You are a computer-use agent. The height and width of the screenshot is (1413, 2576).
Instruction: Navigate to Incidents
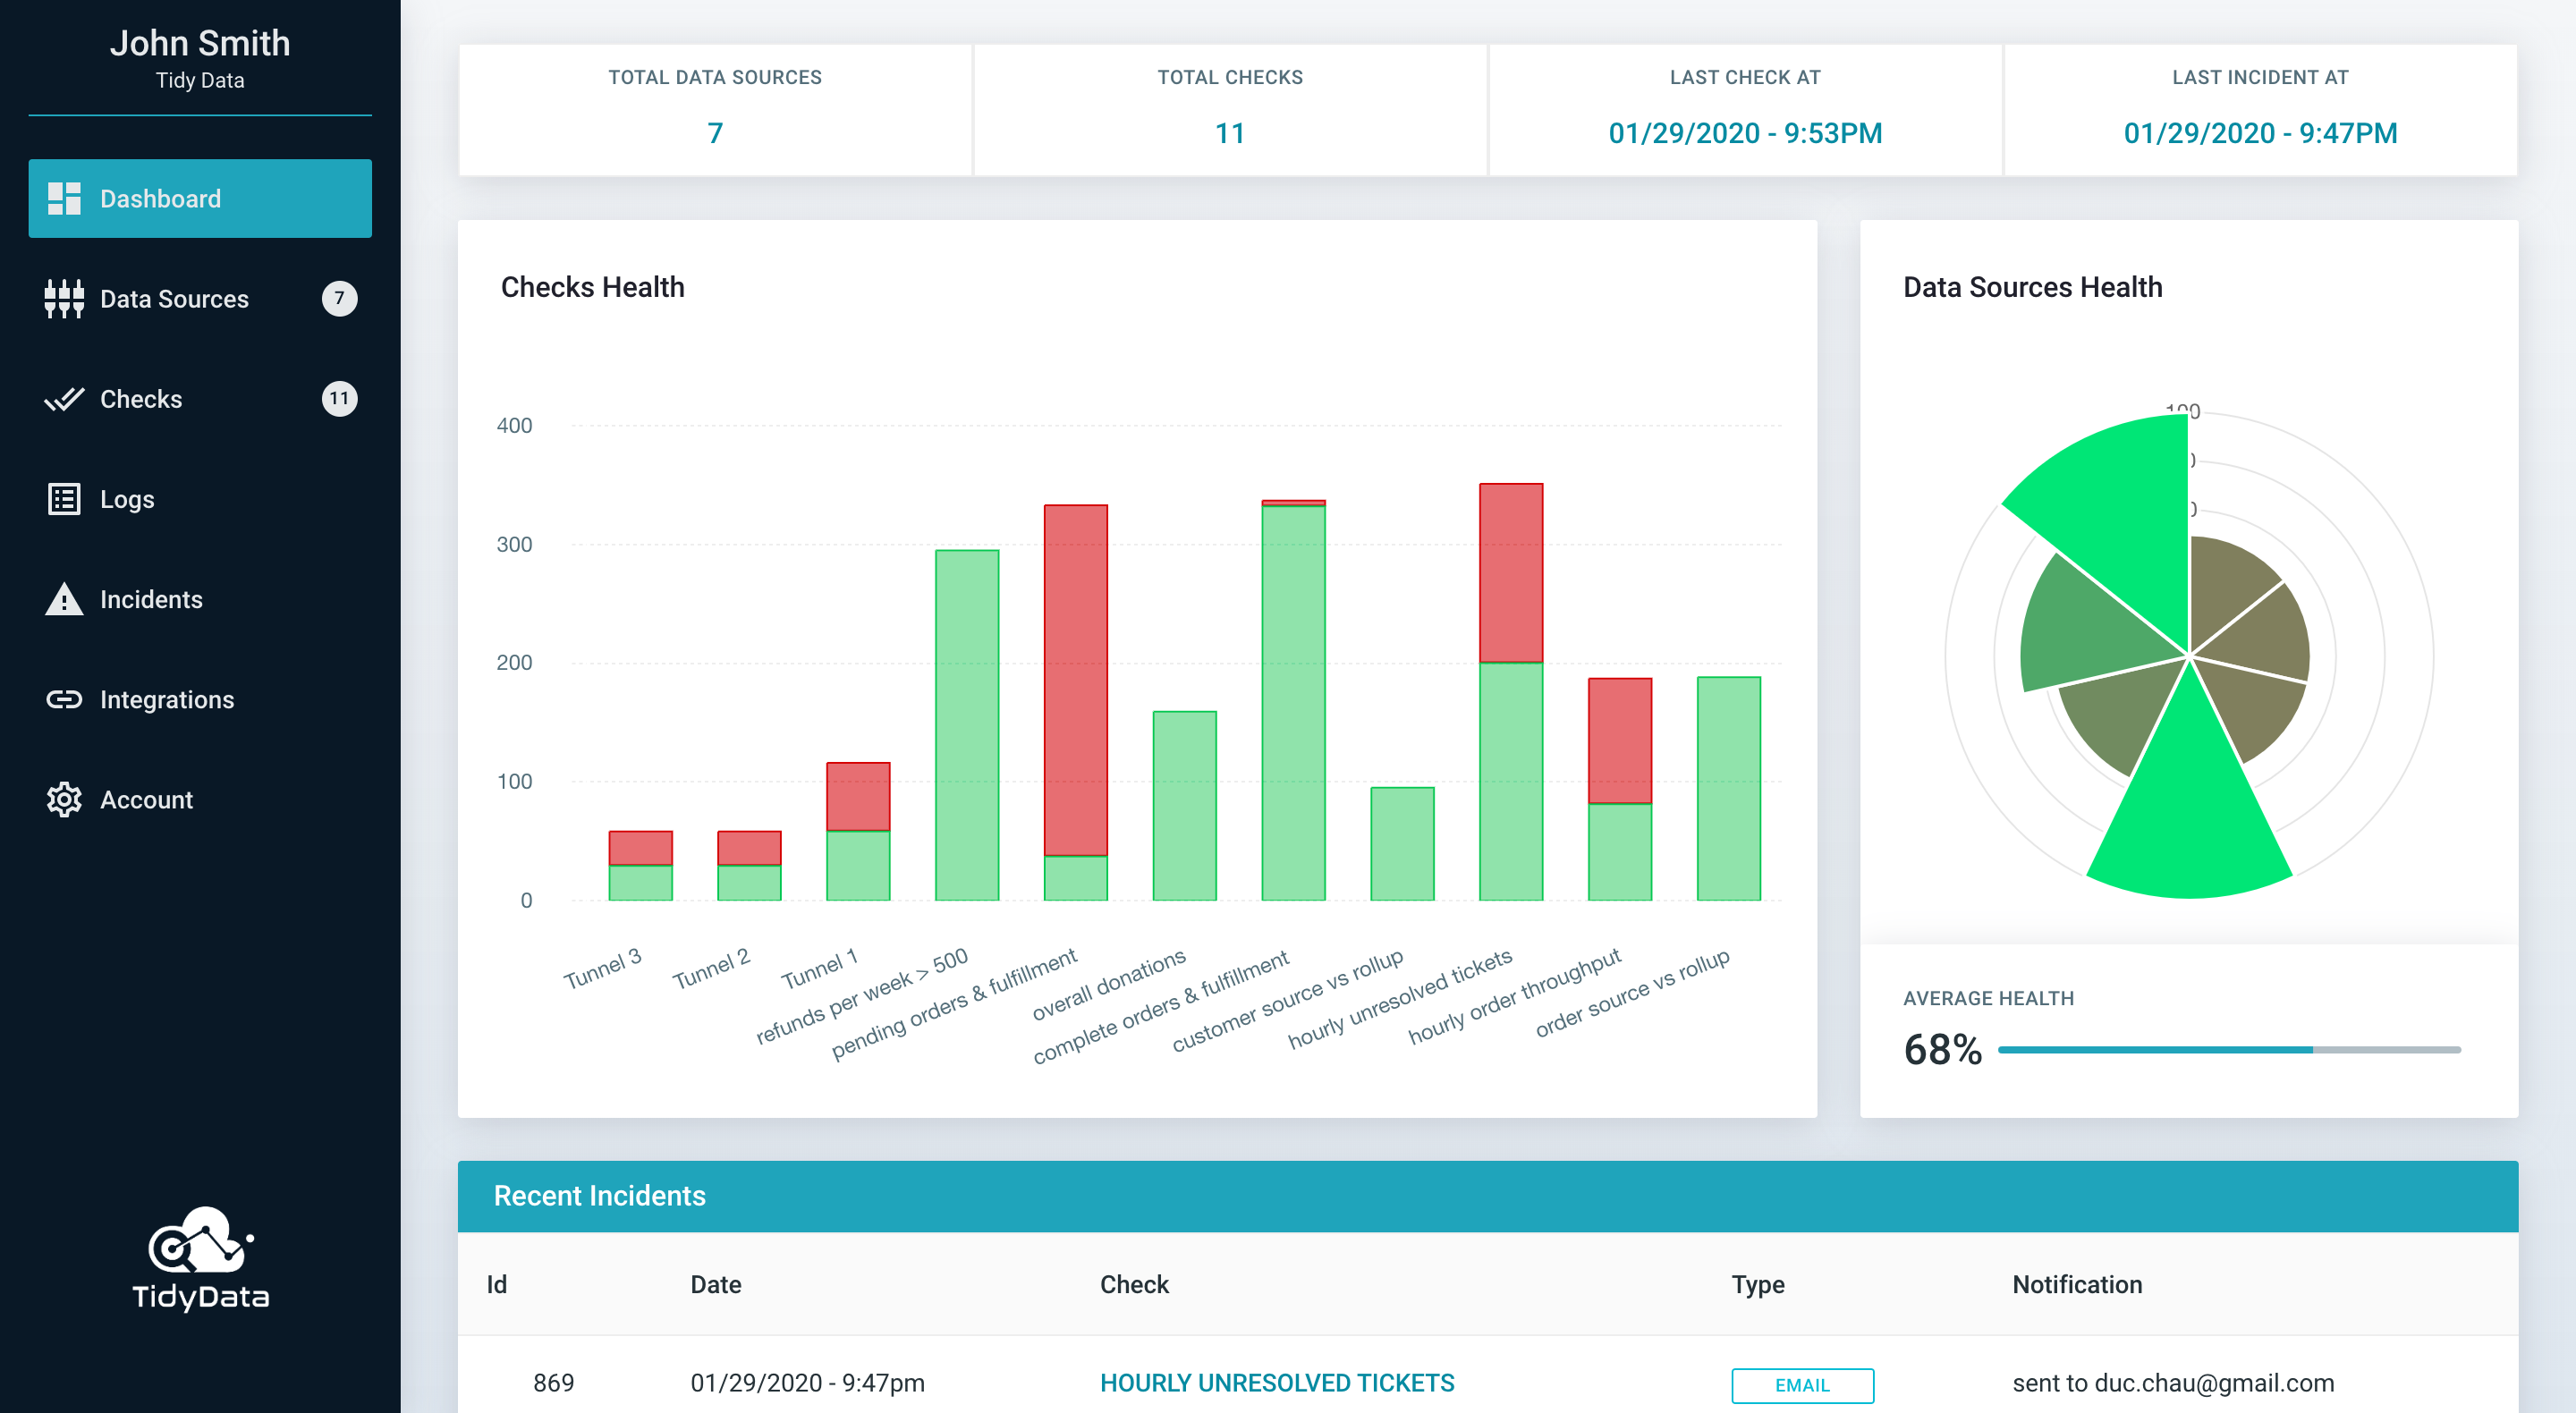tap(200, 599)
